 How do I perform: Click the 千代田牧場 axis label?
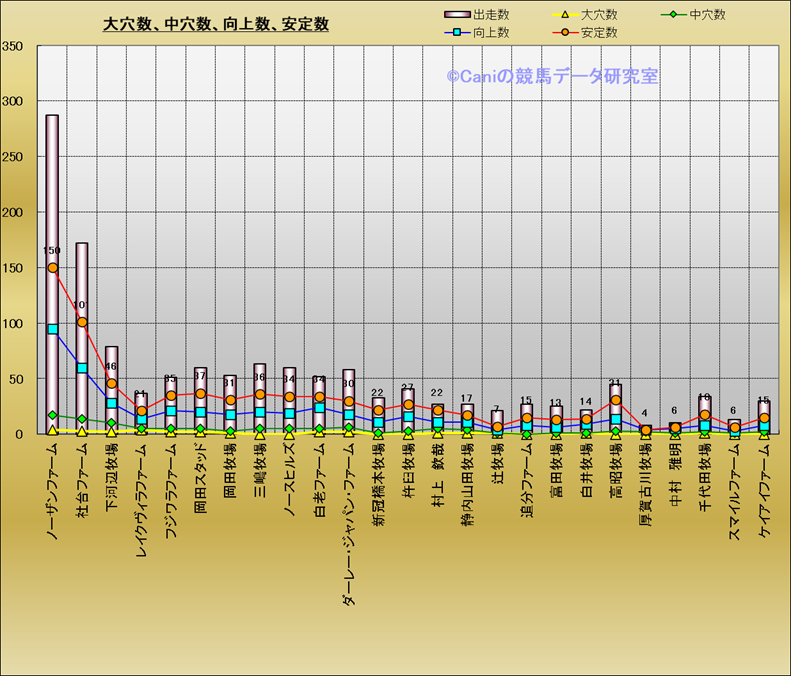[705, 481]
